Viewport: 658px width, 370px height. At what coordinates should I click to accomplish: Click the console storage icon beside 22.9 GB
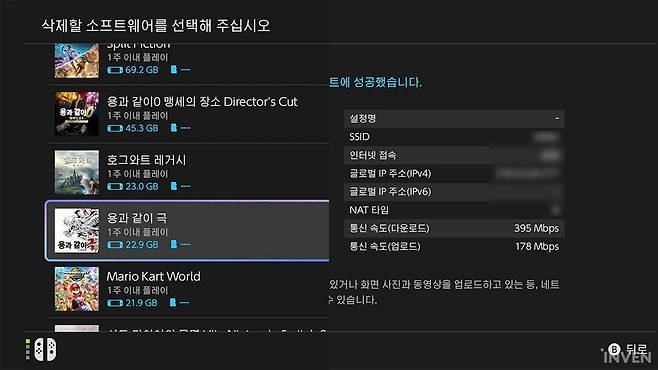(x=115, y=245)
